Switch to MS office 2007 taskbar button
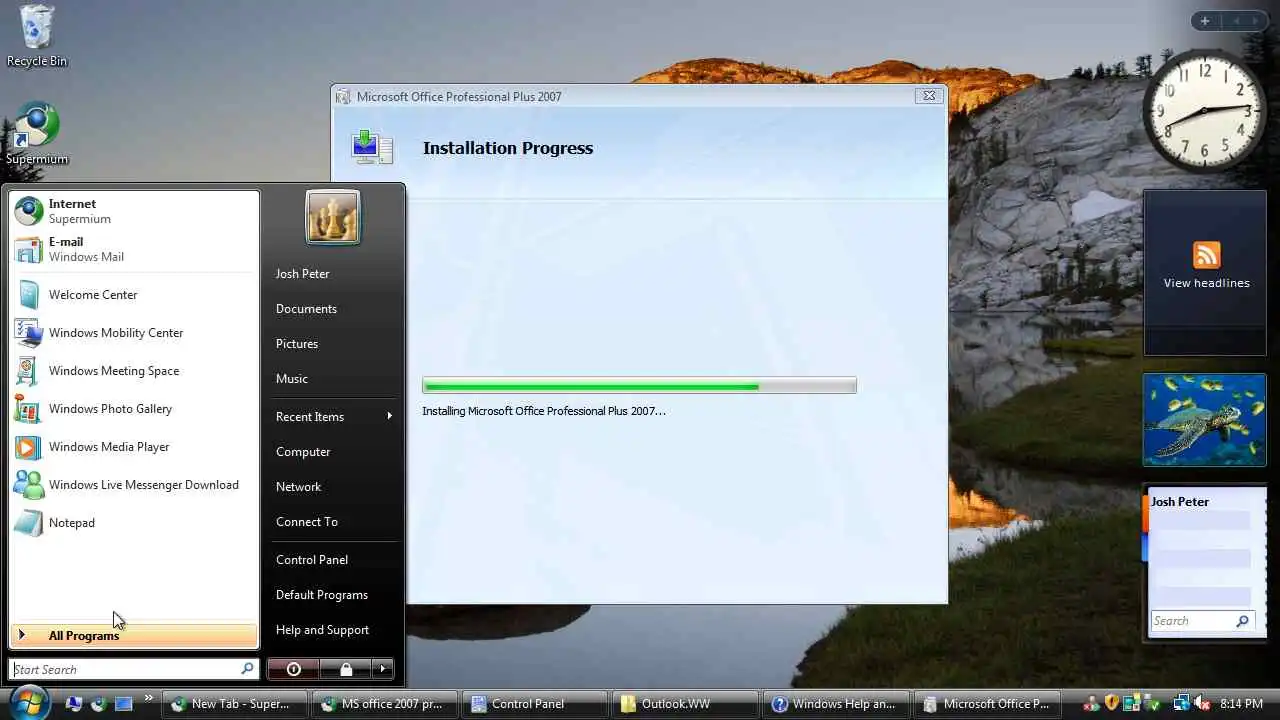Viewport: 1280px width, 720px height. [x=385, y=704]
